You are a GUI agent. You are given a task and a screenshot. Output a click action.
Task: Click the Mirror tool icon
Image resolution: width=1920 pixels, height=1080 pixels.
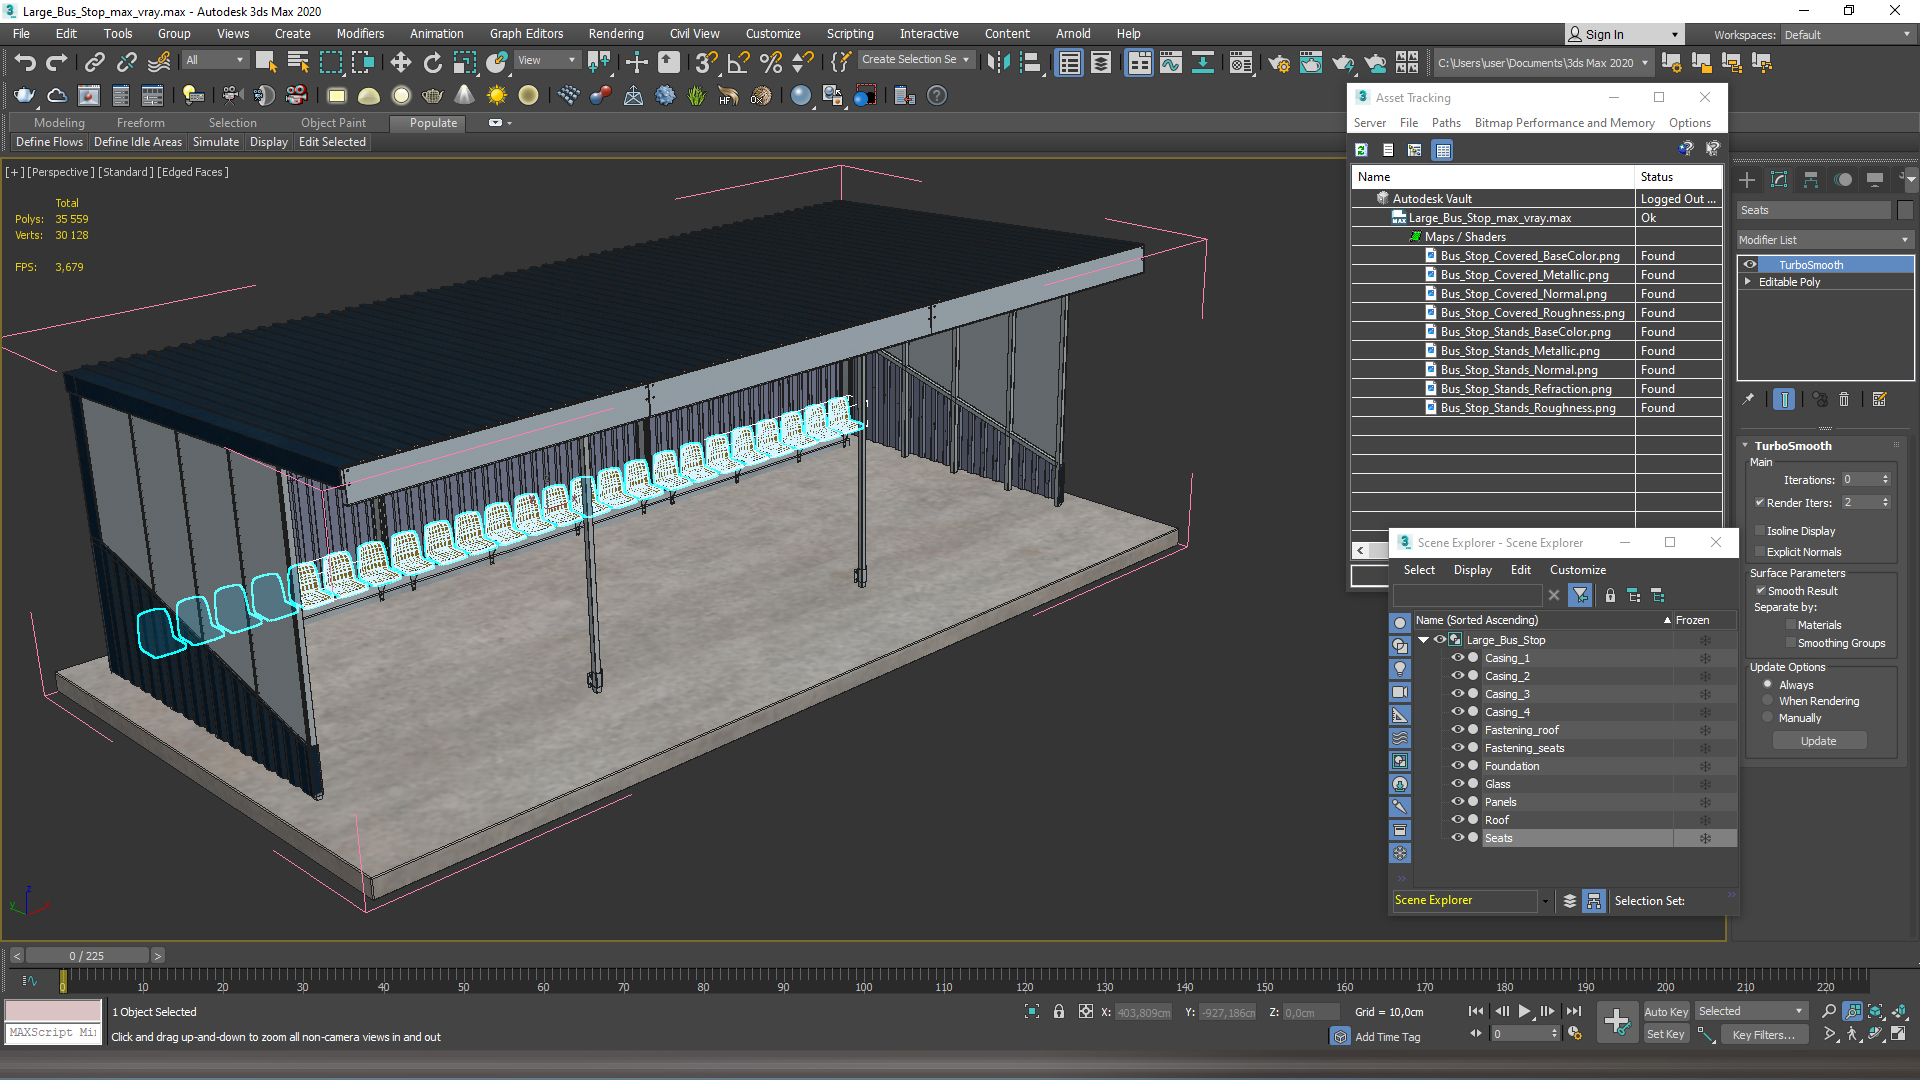point(998,62)
